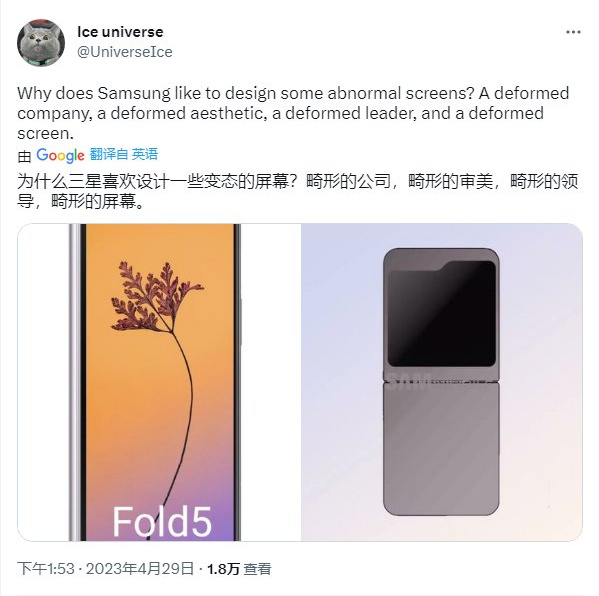Click the lower gray half of flip phone
Viewport: 599px width, 596px height.
point(441,449)
